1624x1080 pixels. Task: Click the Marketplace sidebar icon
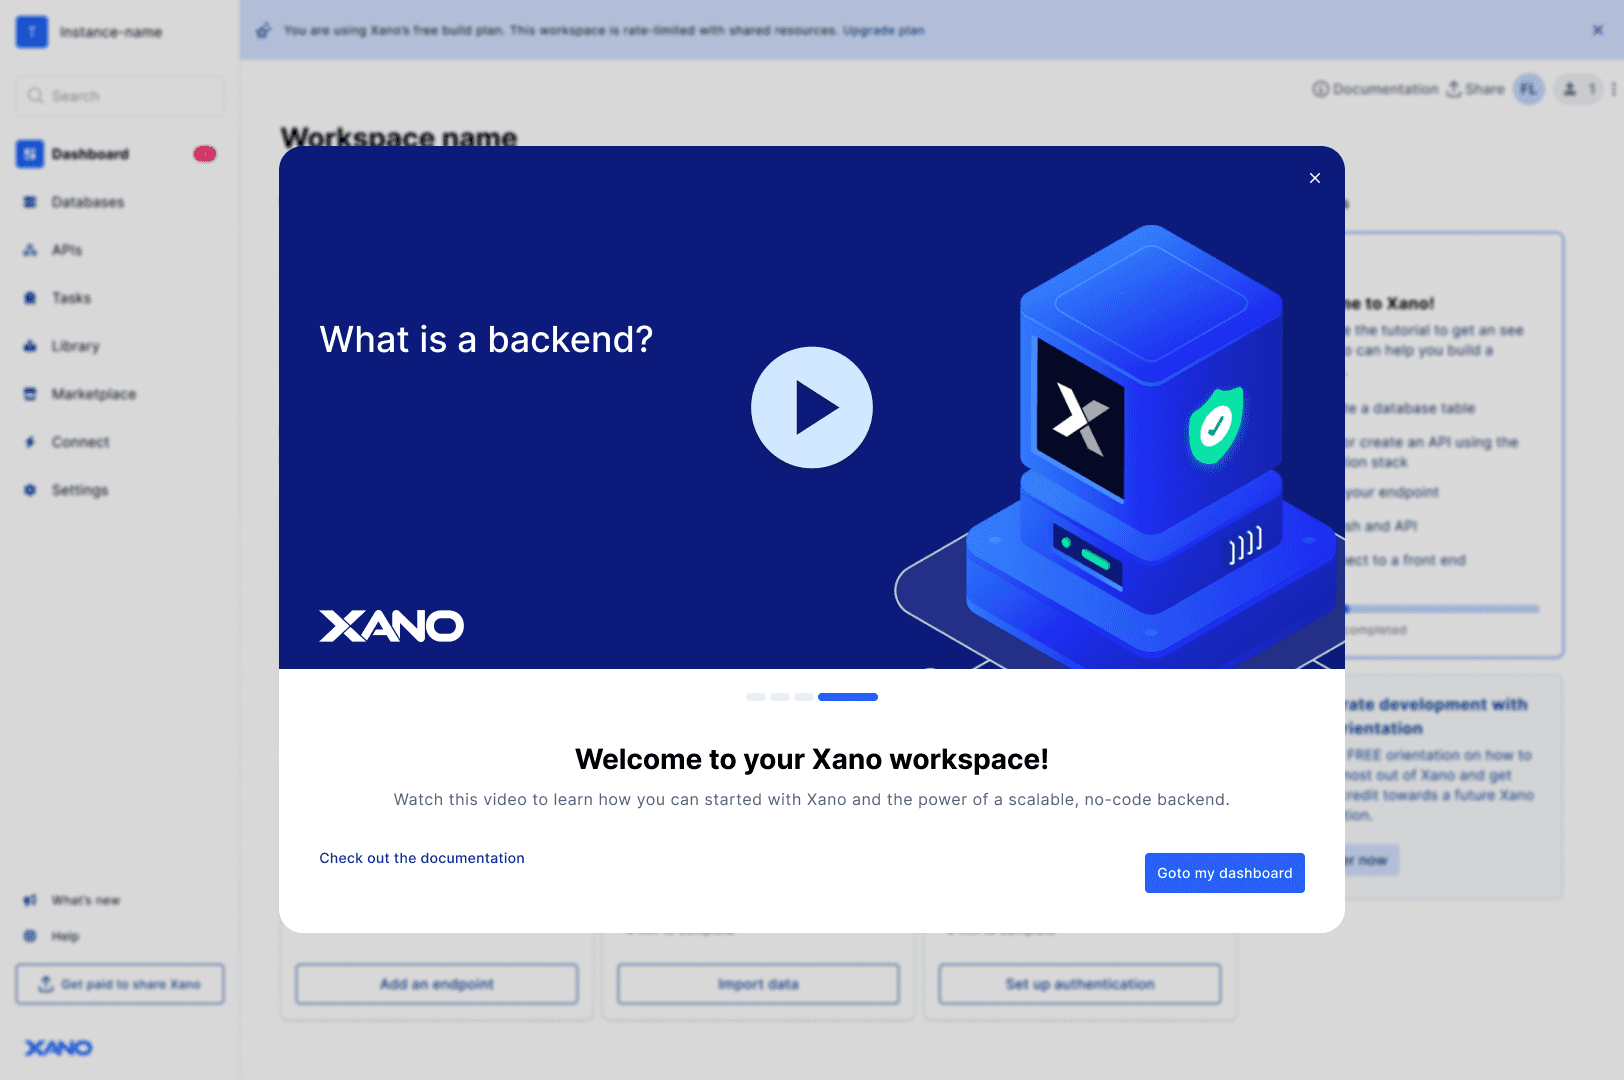pos(30,394)
